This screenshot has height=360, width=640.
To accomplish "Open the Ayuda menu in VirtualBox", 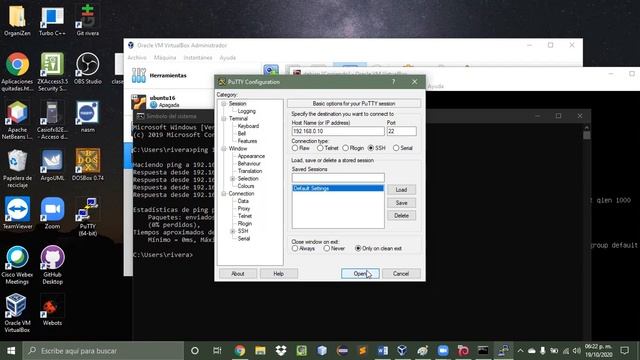I will [228, 58].
